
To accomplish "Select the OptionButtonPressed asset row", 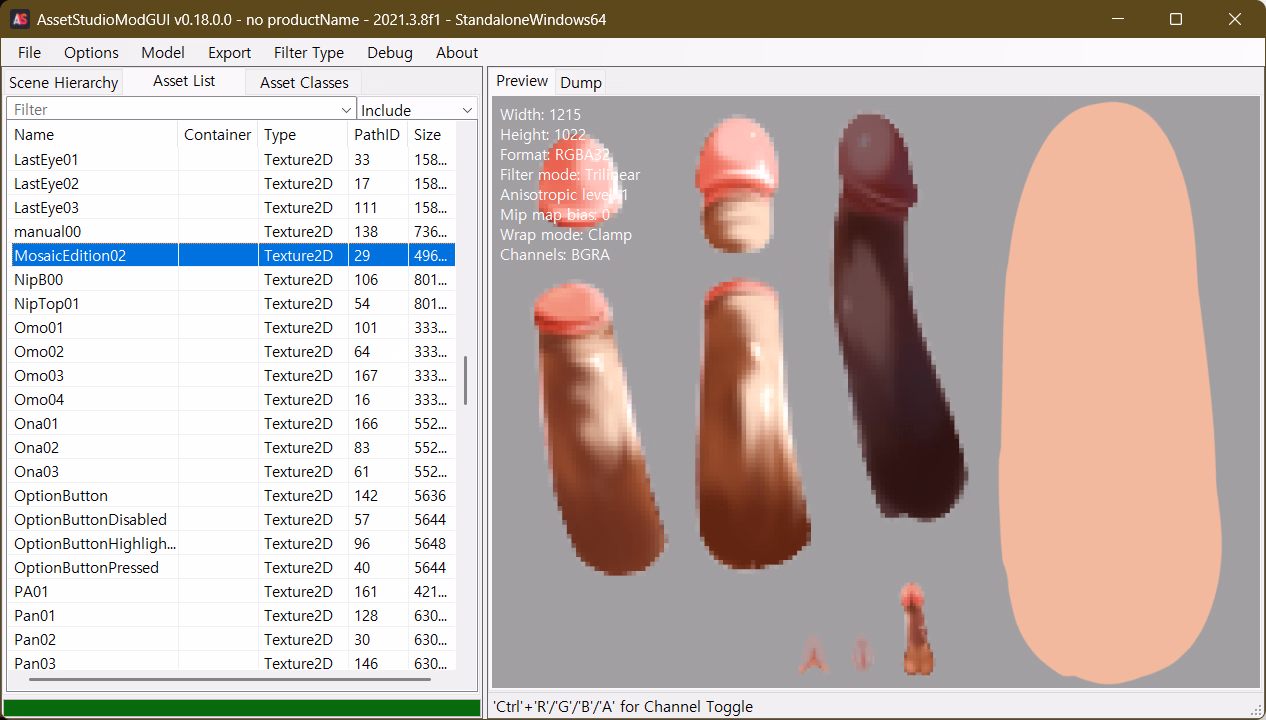I will coord(86,568).
